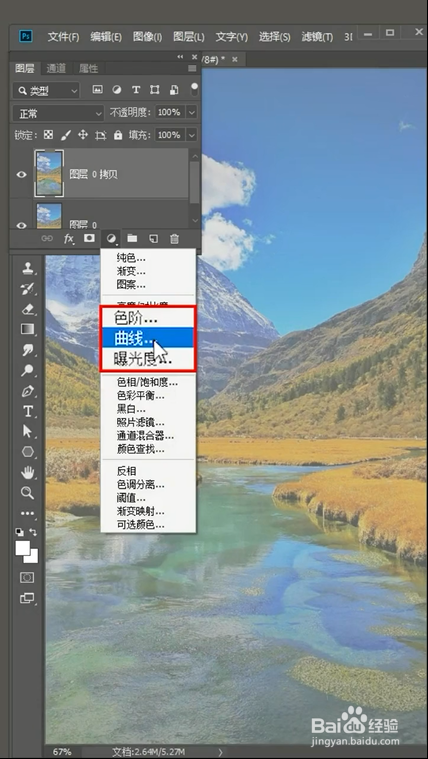Select the Clone Stamp tool

pos(28,269)
